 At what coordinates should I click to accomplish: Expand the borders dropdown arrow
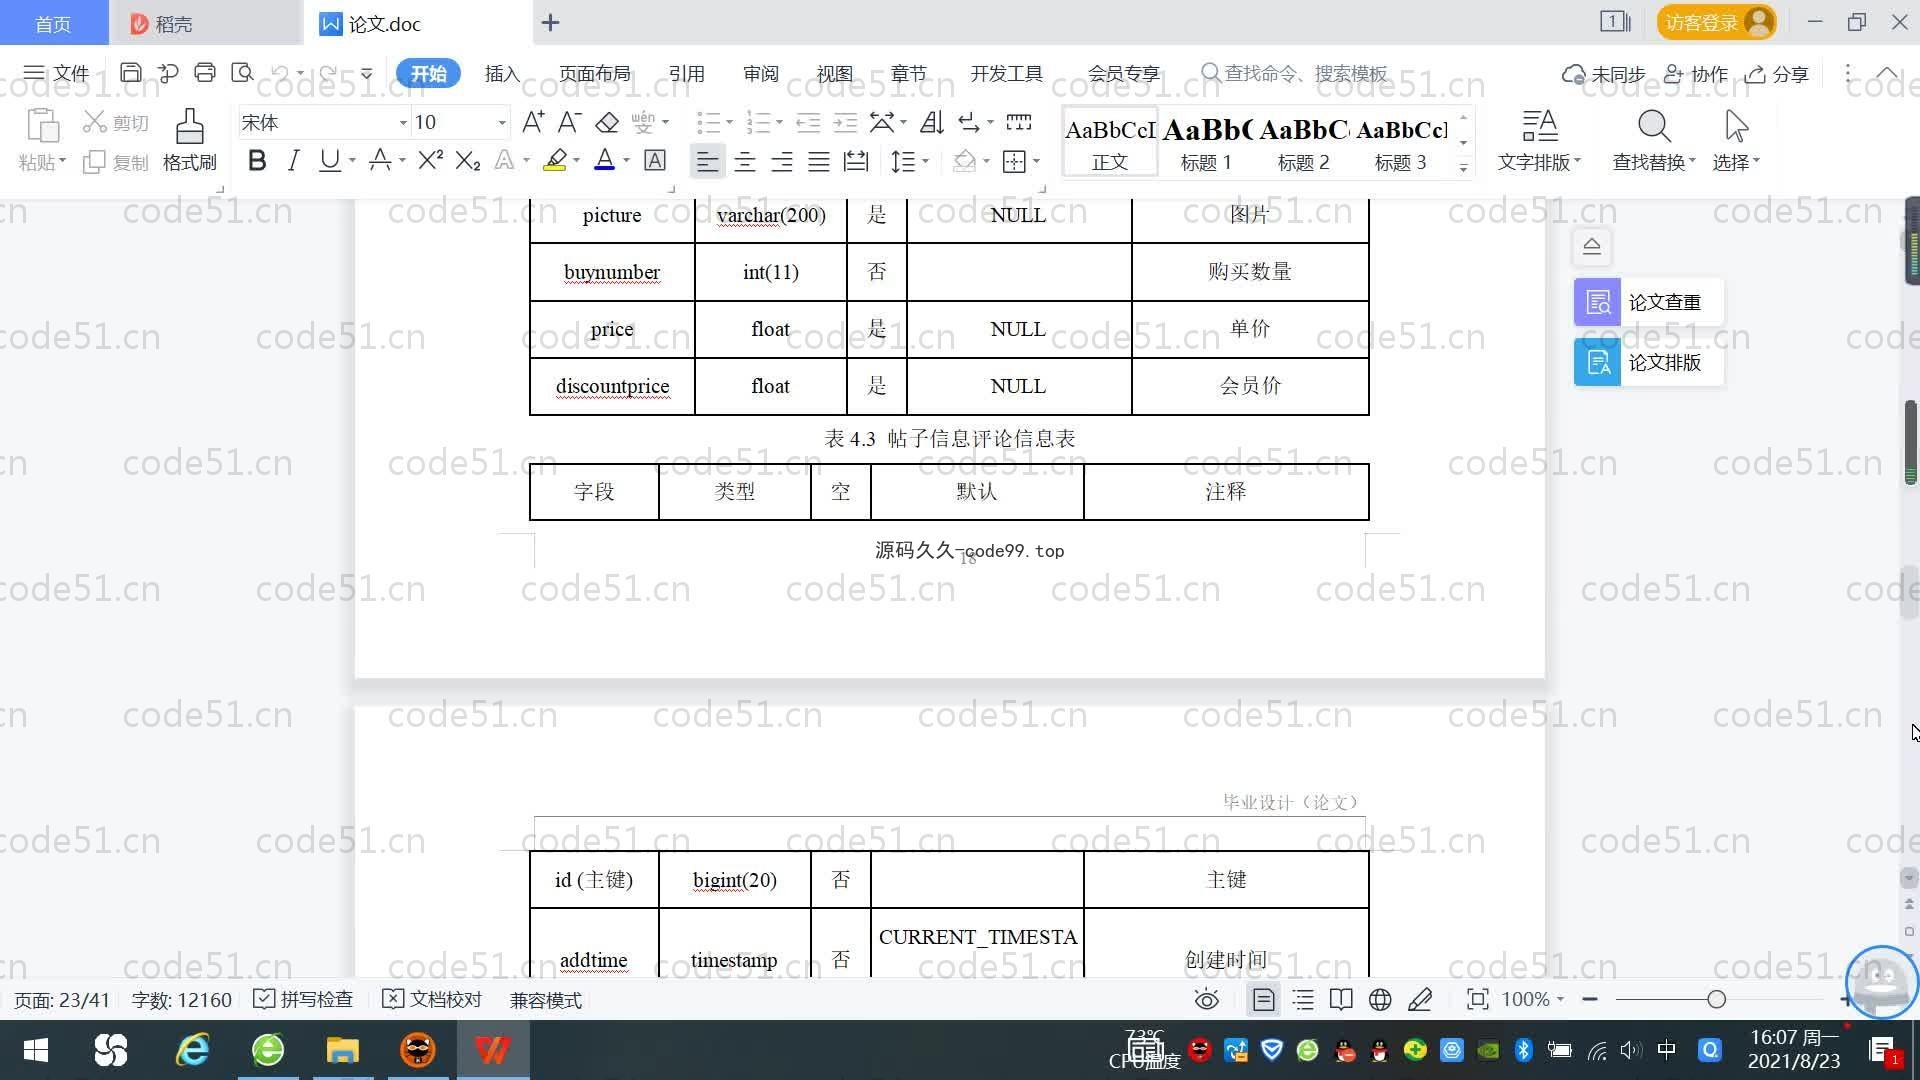[x=1036, y=161]
